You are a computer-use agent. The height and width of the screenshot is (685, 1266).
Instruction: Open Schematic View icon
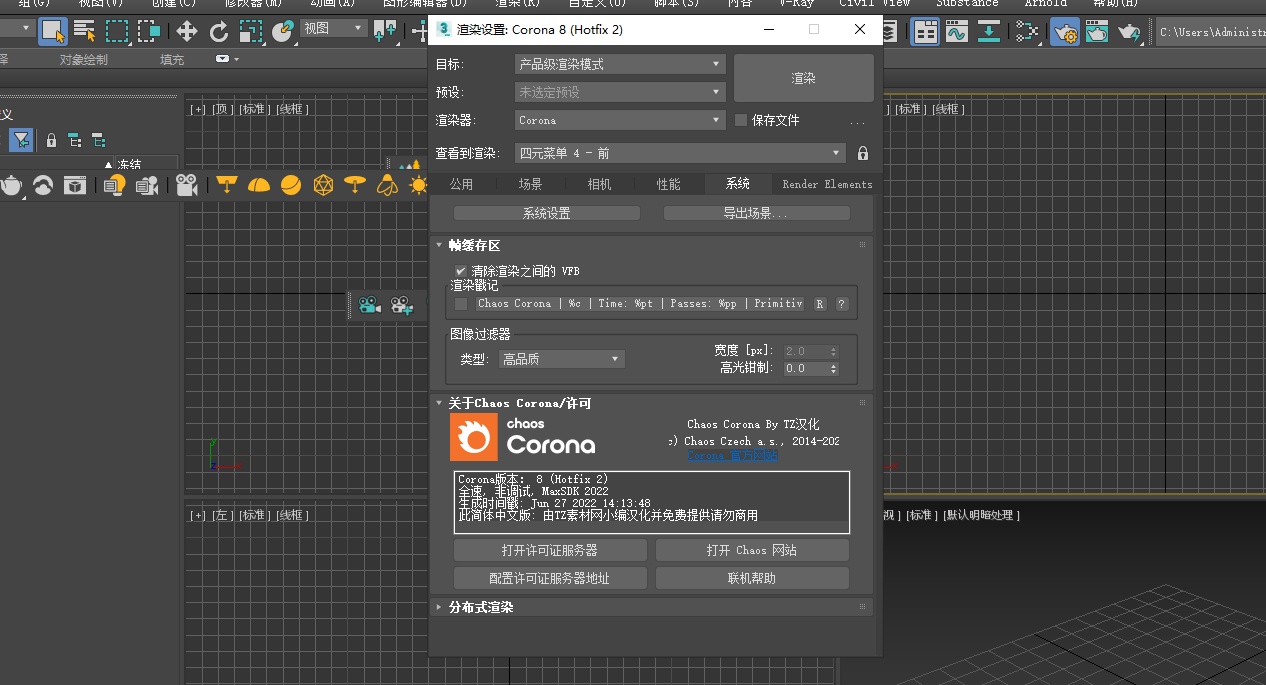pyautogui.click(x=1026, y=32)
